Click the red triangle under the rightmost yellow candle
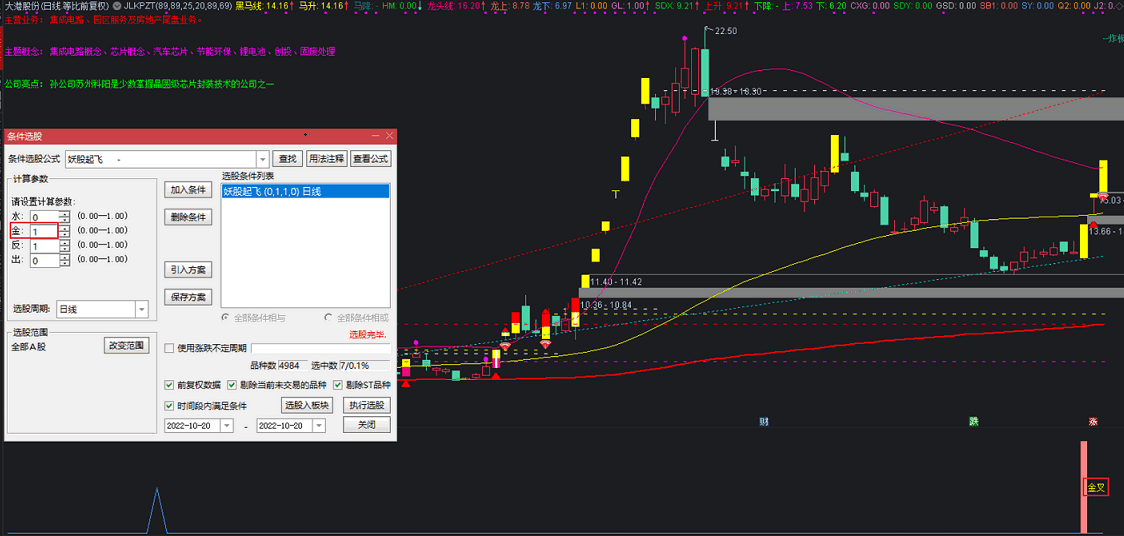The image size is (1124, 536). coord(1094,225)
